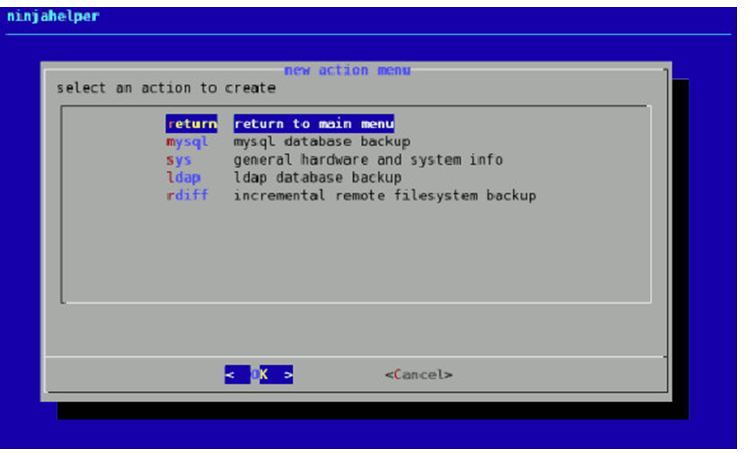
Task: Click the Cancel button
Action: point(418,375)
